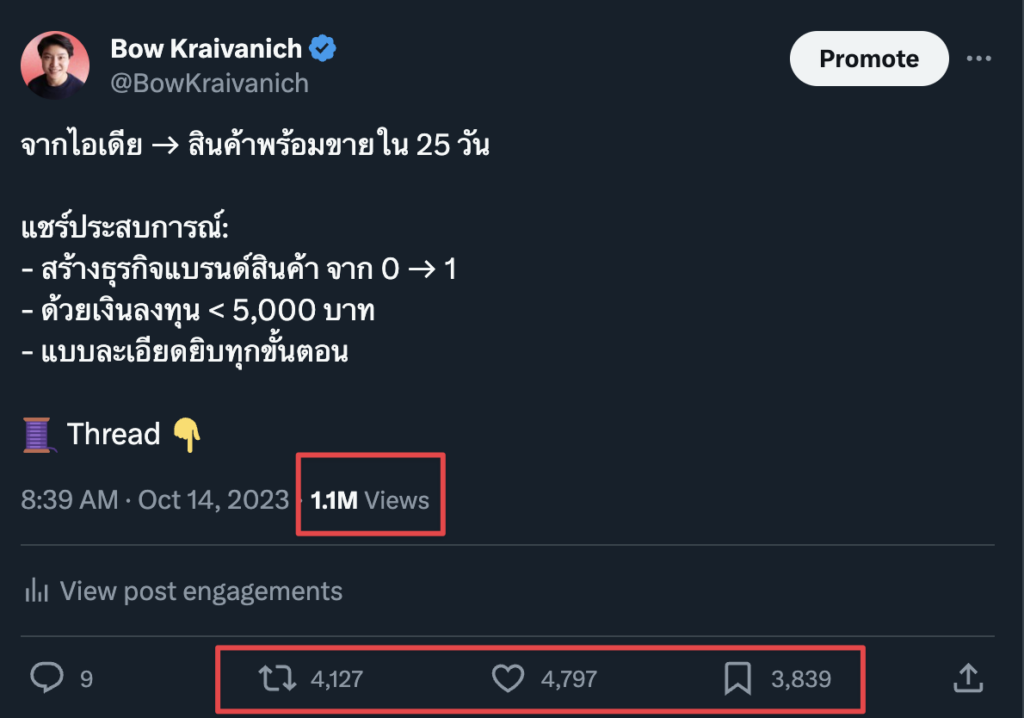Click the 4,797 likes count
The height and width of the screenshot is (718, 1024).
568,679
